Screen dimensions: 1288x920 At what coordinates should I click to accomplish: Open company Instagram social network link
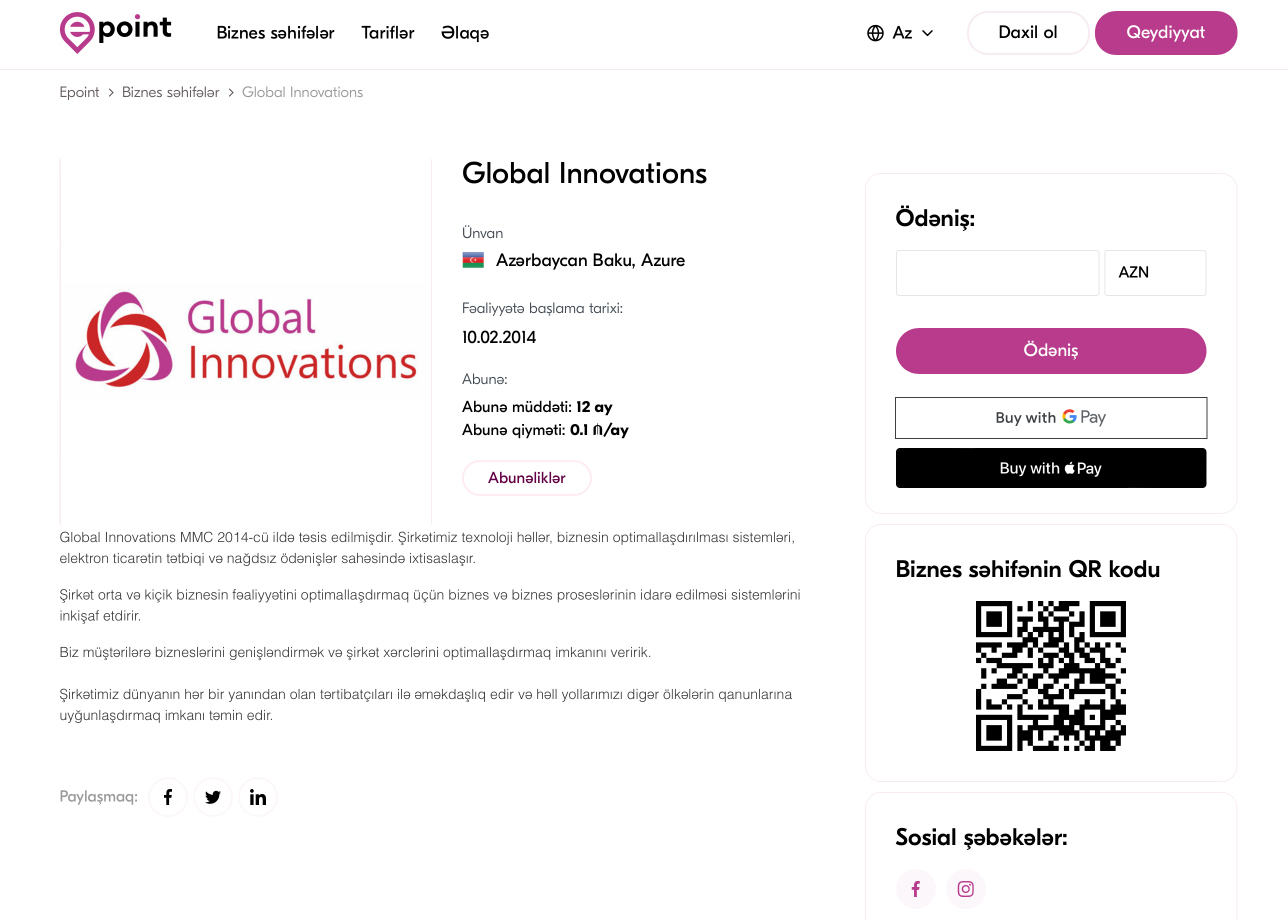pos(965,889)
